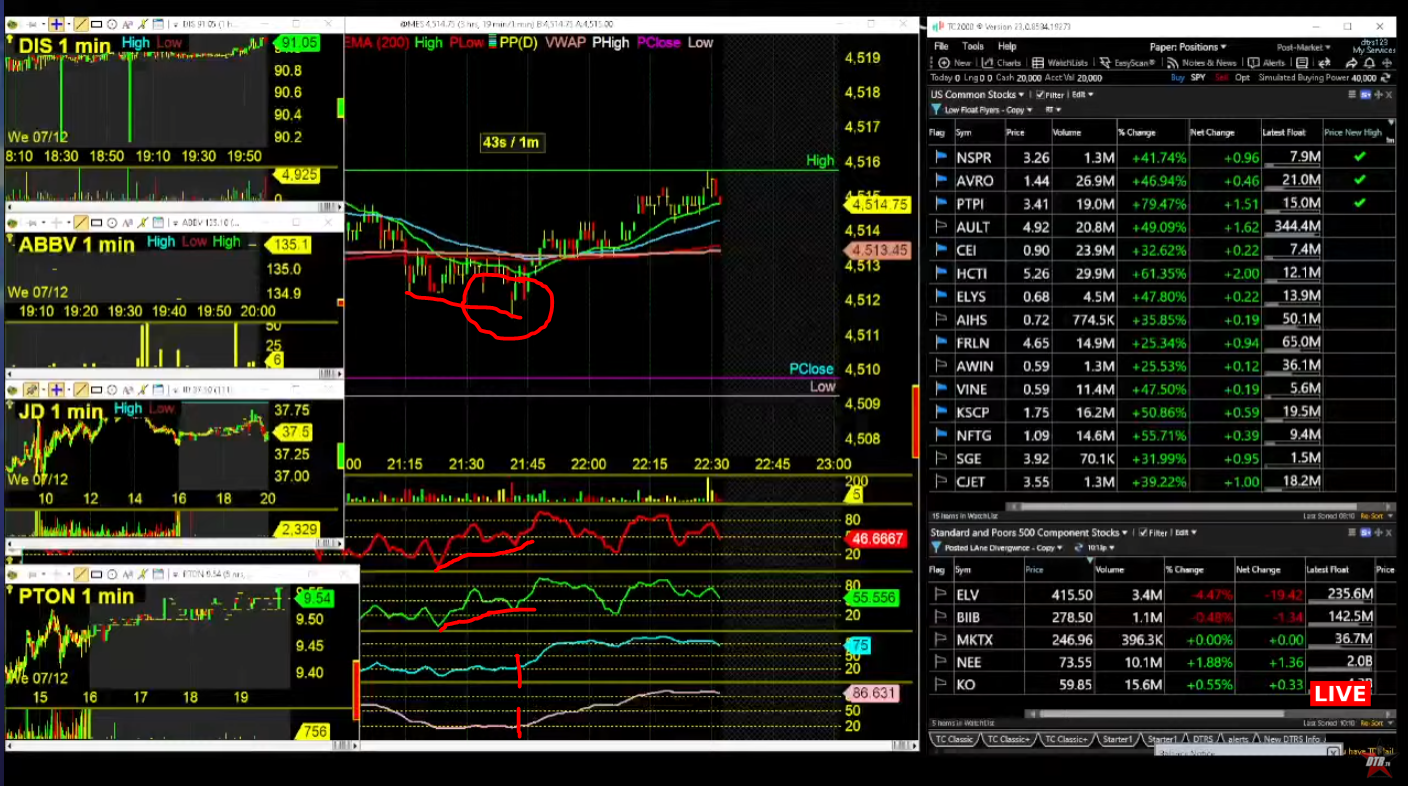Toggle Price New High checkmark for PTPI
The width and height of the screenshot is (1408, 786).
[x=1358, y=203]
